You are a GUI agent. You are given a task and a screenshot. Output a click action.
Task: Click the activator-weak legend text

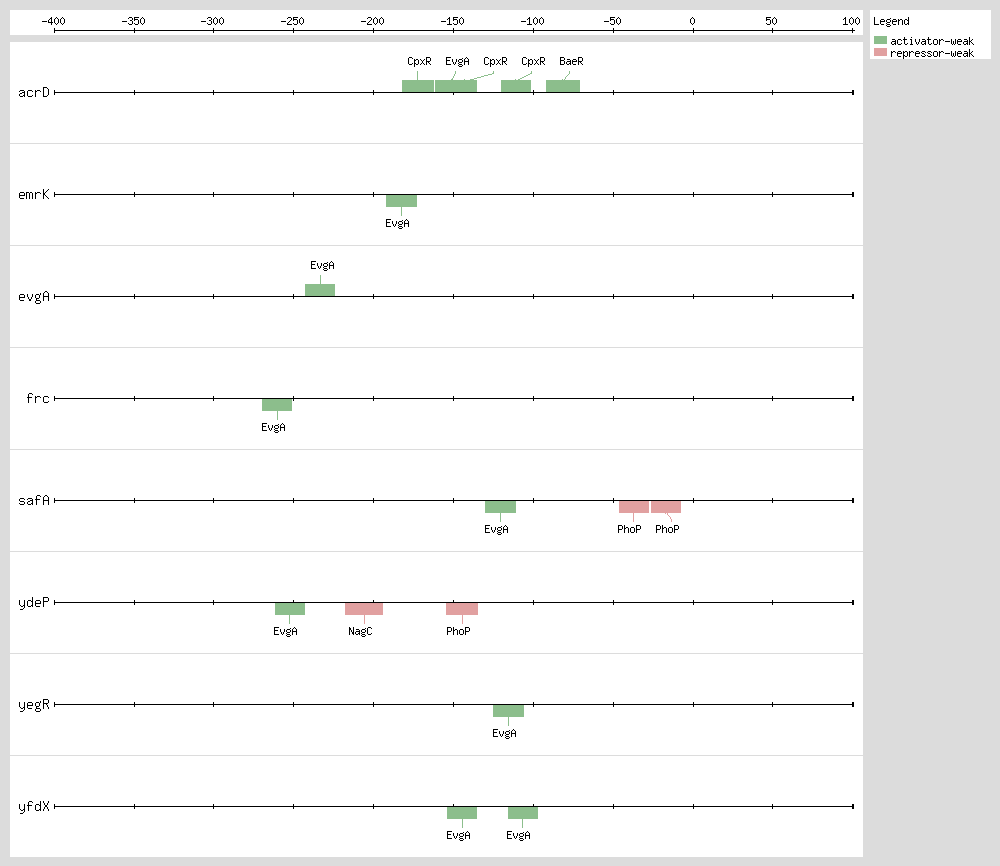[932, 41]
